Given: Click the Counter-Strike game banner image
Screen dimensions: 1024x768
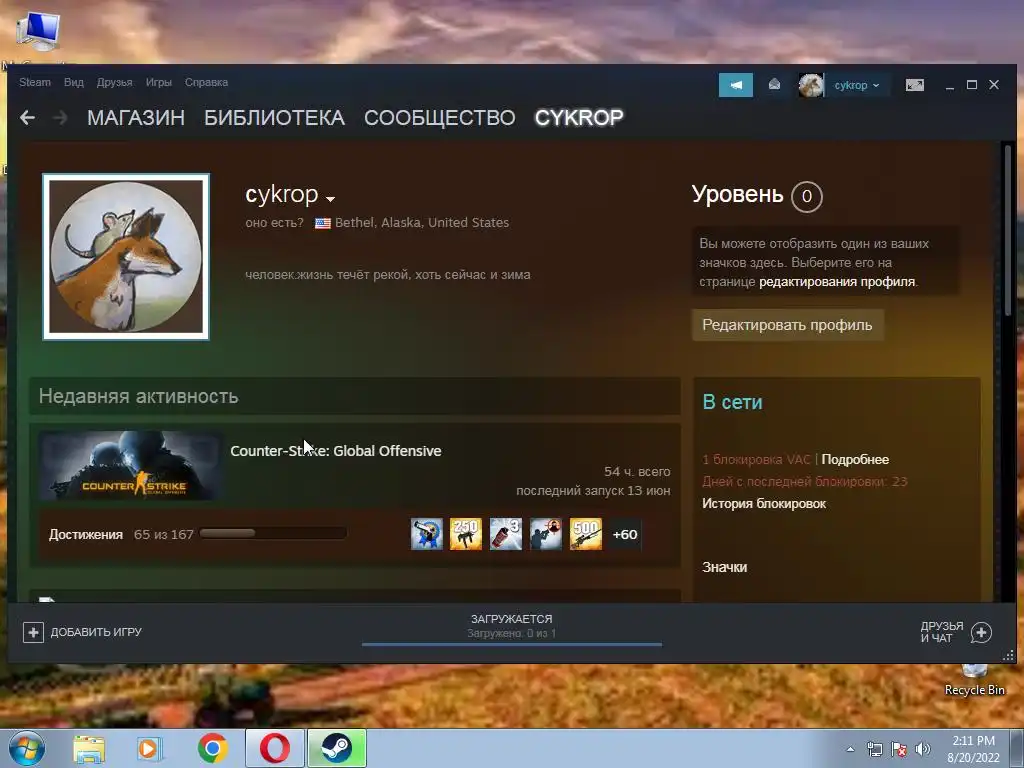Looking at the screenshot, I should click(x=131, y=466).
